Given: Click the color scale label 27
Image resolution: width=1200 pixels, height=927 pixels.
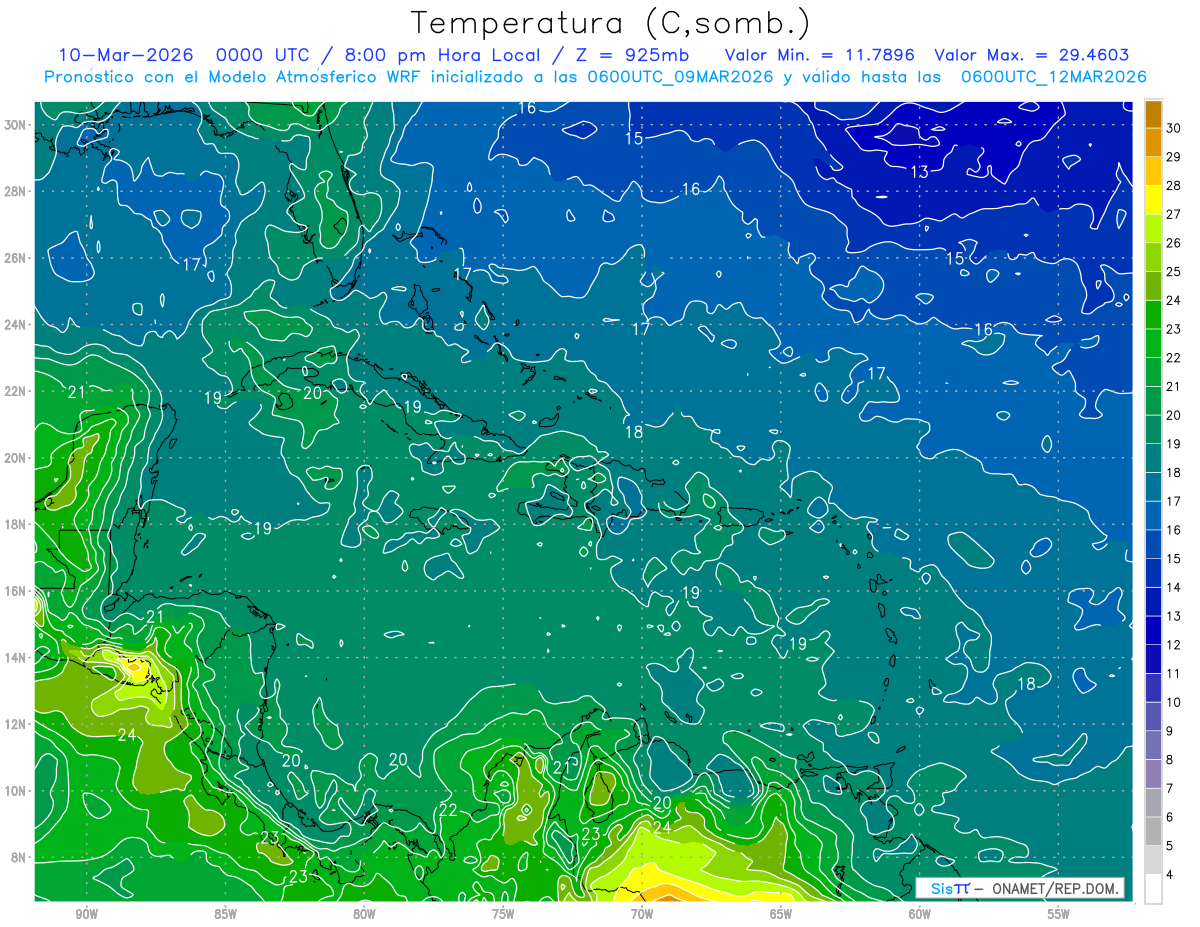Looking at the screenshot, I should point(1173,214).
